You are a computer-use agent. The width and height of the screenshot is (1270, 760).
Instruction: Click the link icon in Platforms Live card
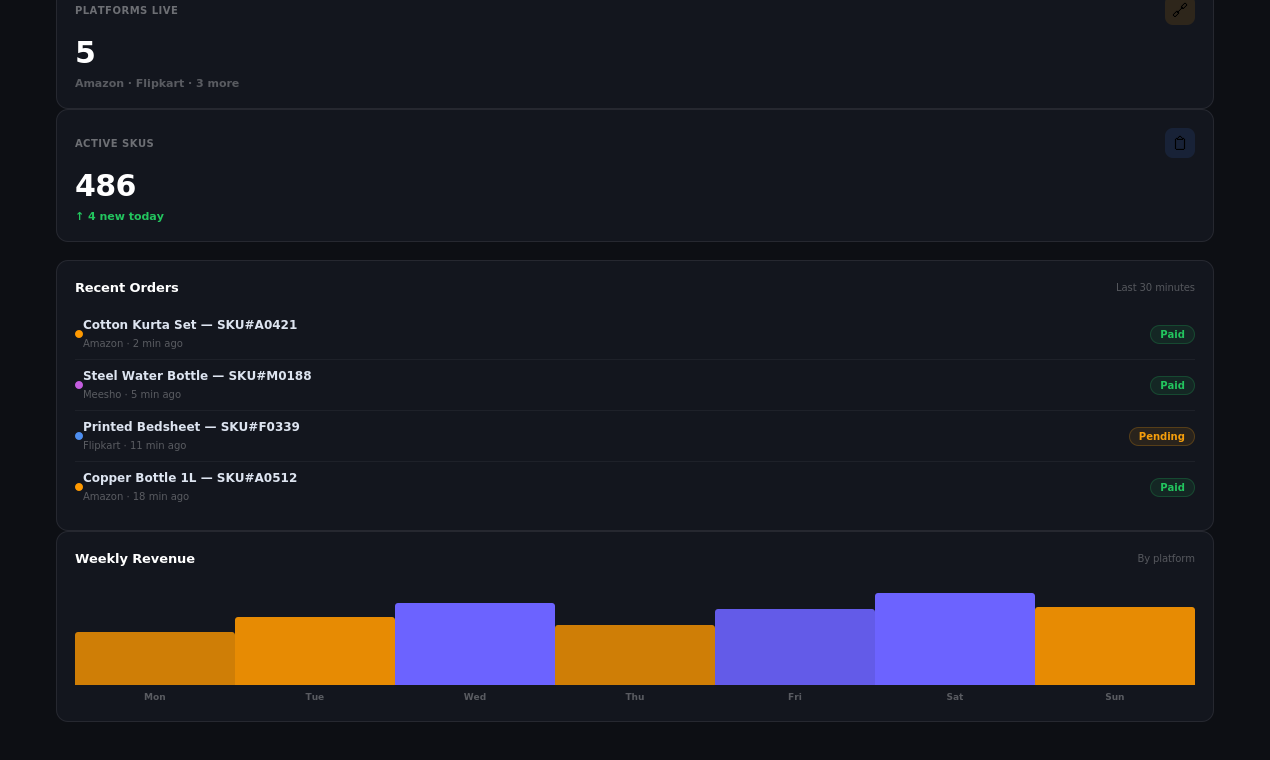(1180, 10)
